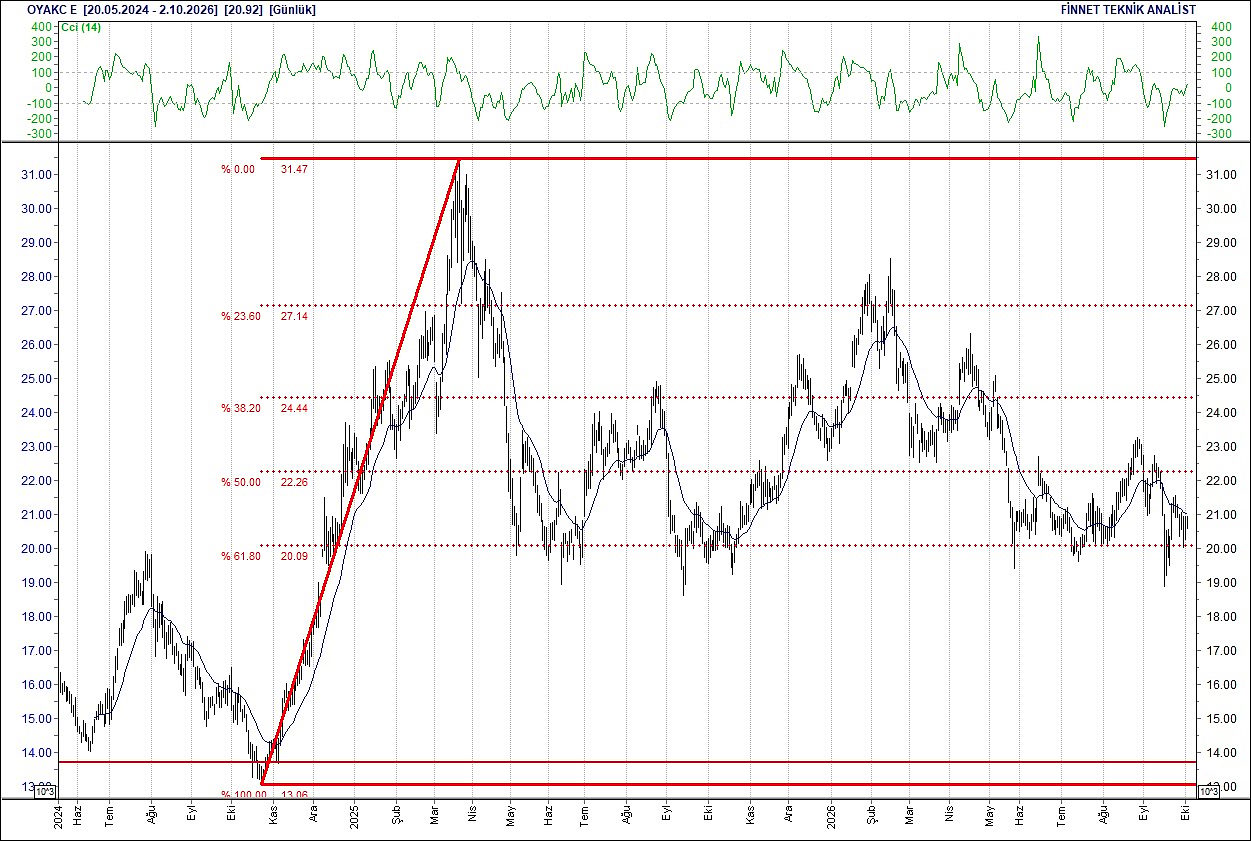
Task: Click the 13.06 Fibonacci base value
Action: pyautogui.click(x=294, y=795)
